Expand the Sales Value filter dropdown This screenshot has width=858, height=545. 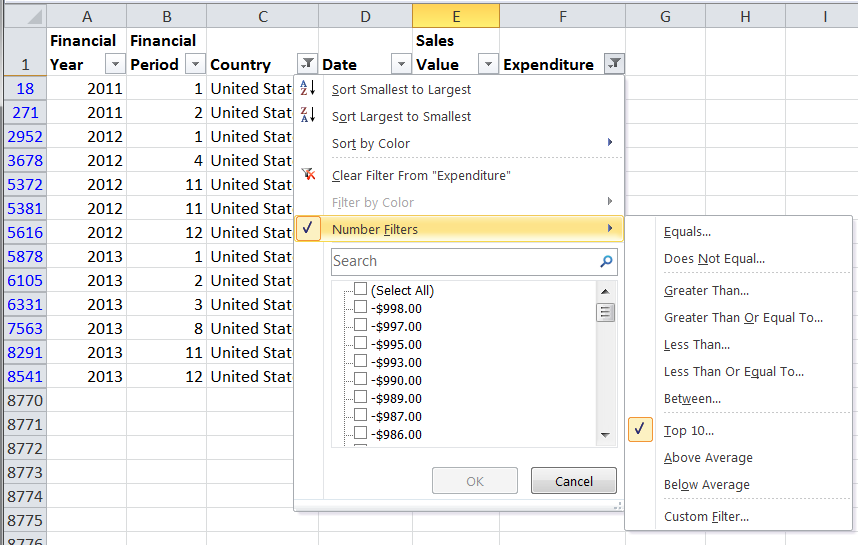pyautogui.click(x=487, y=64)
